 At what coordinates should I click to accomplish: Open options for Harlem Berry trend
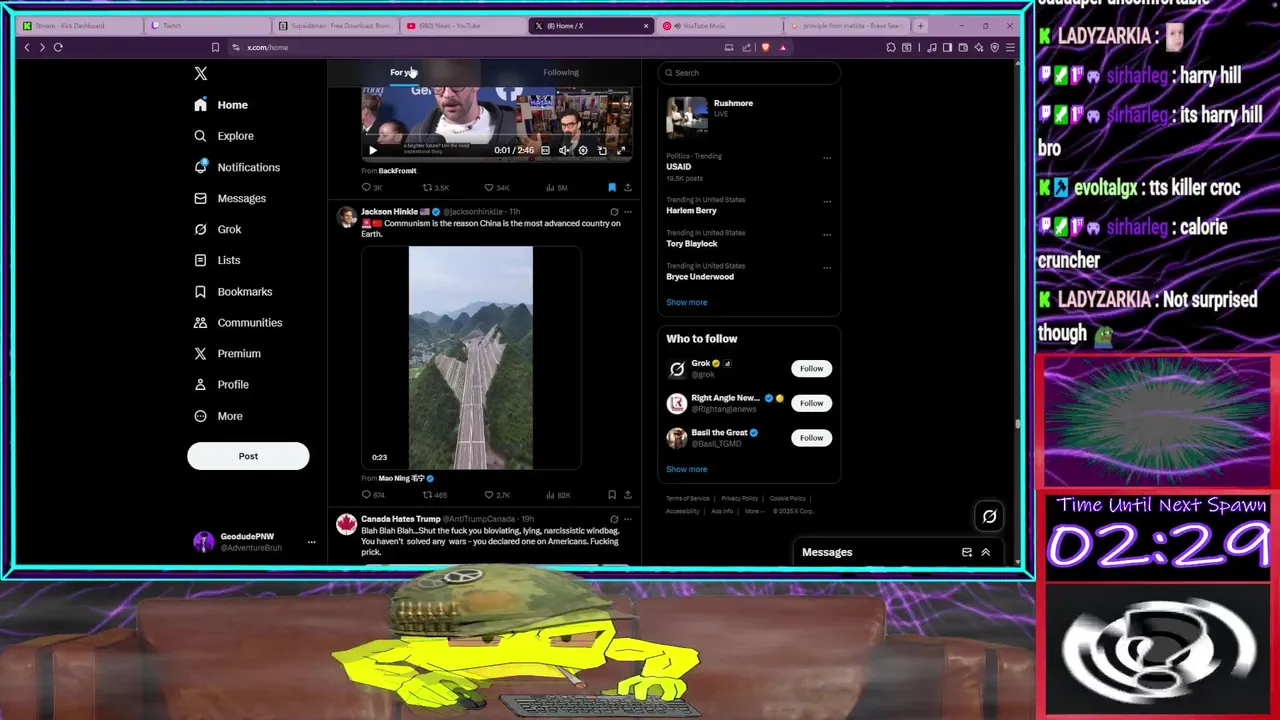(x=826, y=201)
